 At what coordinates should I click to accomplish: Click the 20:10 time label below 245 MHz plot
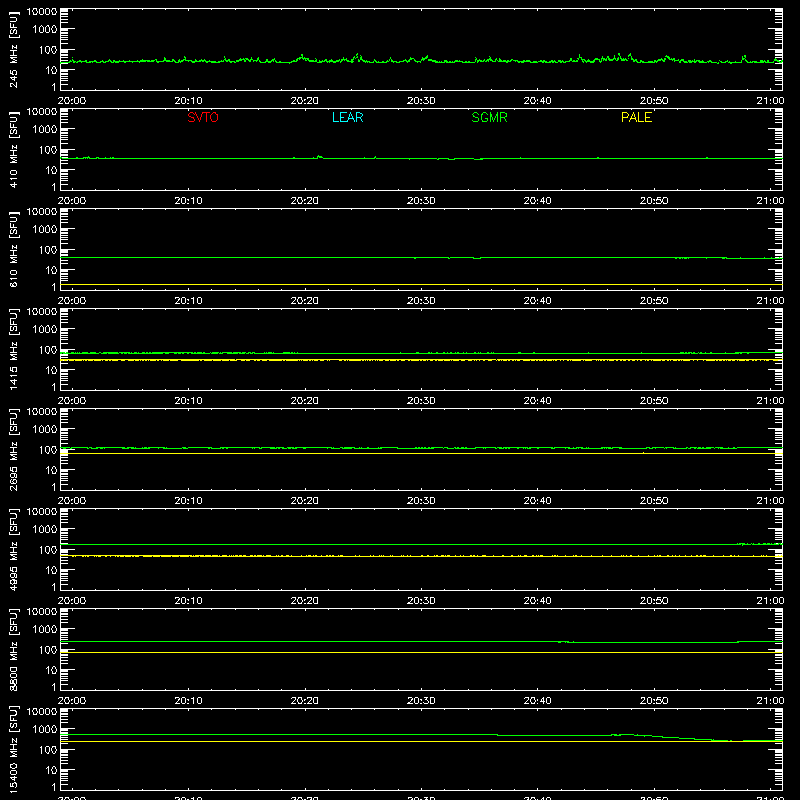click(188, 101)
